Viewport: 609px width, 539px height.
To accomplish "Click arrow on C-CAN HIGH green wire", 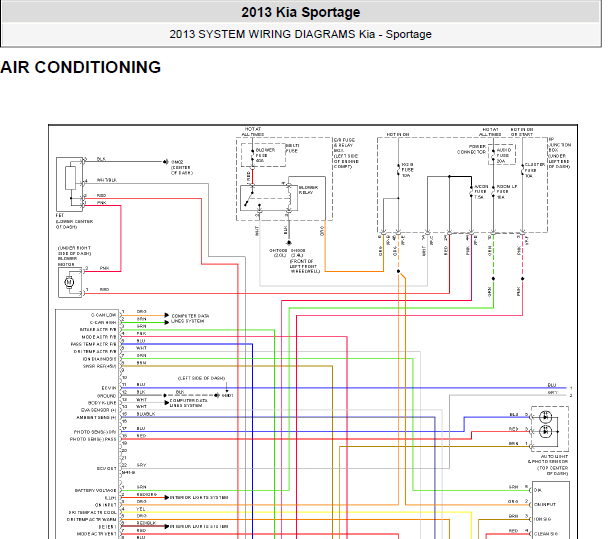I will click(167, 322).
